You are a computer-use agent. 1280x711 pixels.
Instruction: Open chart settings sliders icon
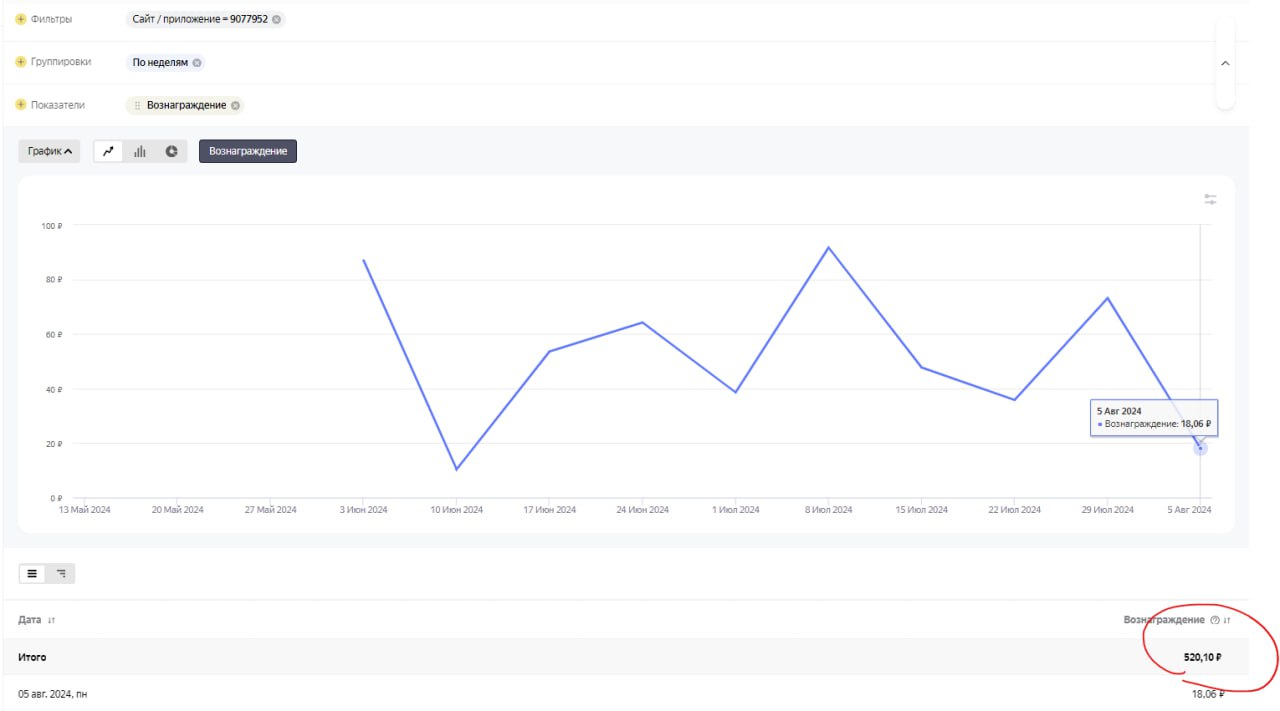click(x=1210, y=200)
